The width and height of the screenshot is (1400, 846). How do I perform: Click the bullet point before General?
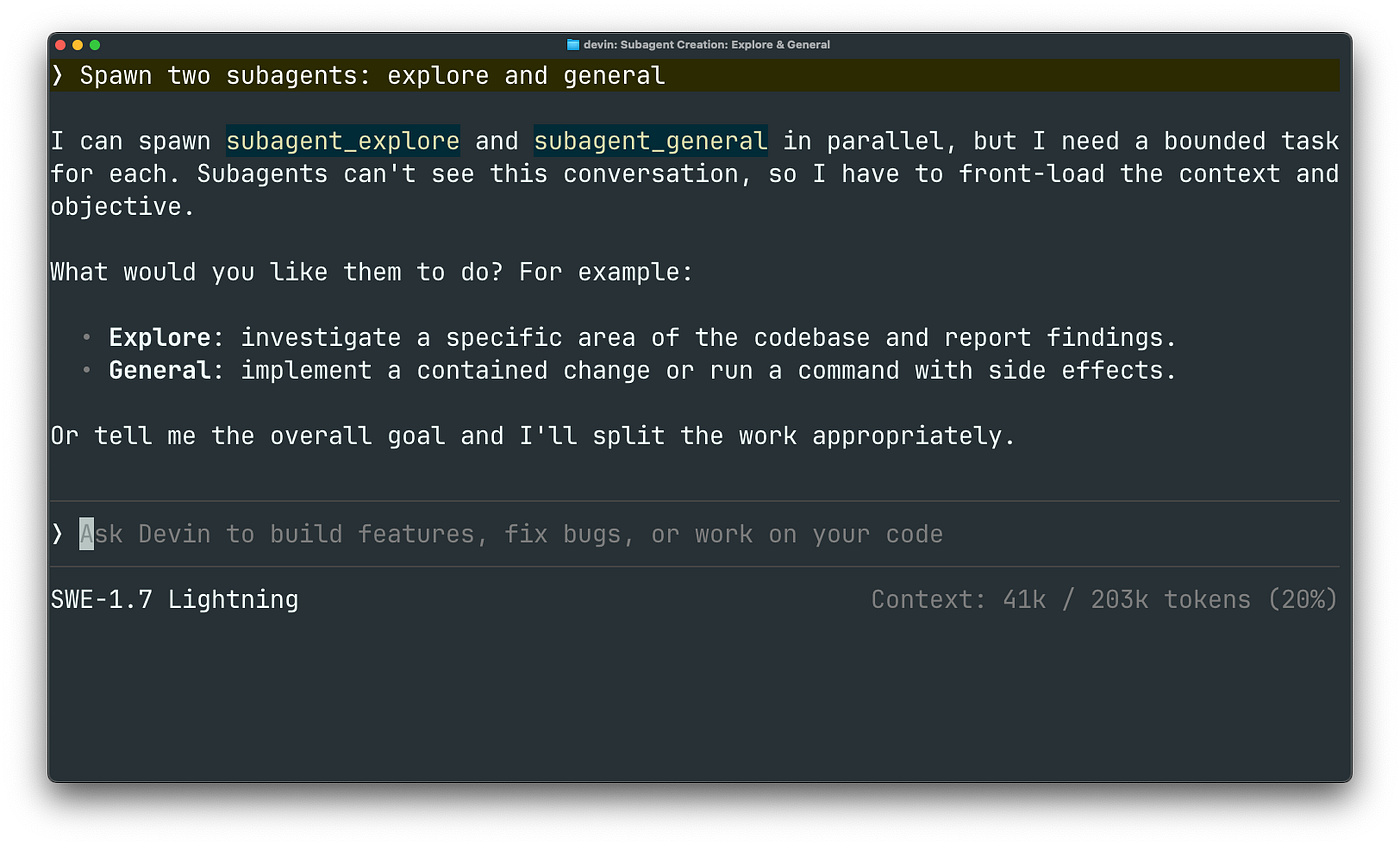point(87,371)
